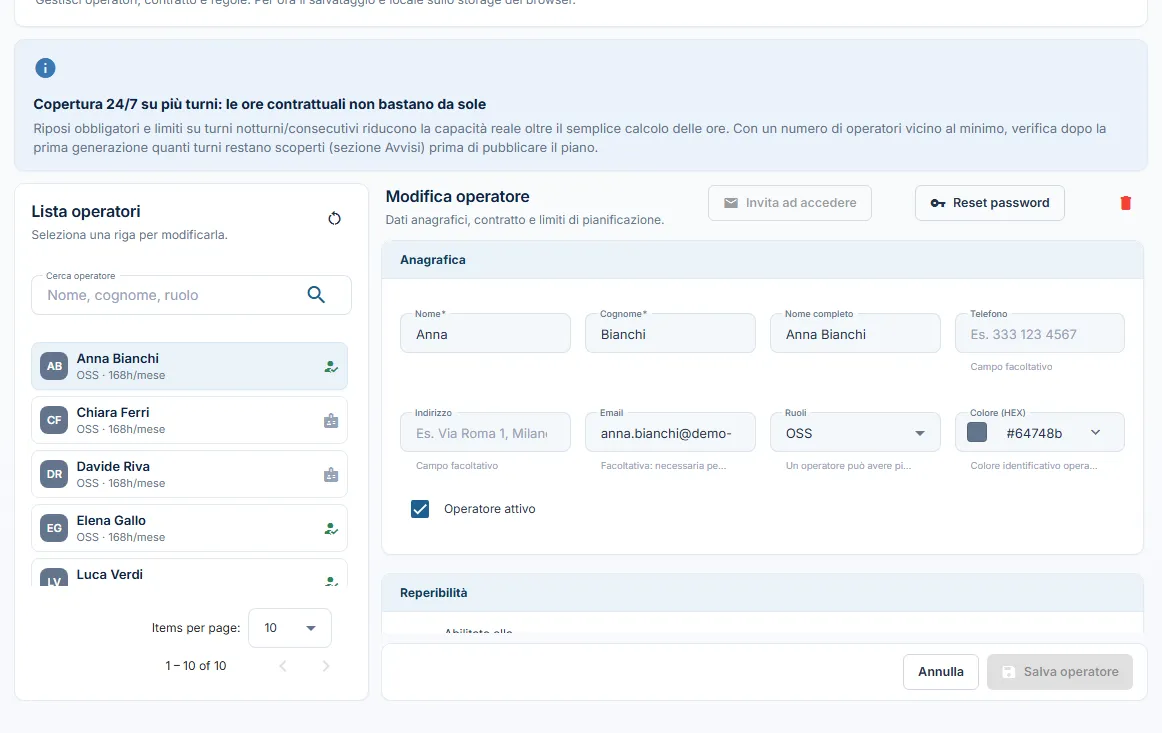This screenshot has height=733, width=1162.
Task: Click the Nome completo field
Action: [855, 334]
